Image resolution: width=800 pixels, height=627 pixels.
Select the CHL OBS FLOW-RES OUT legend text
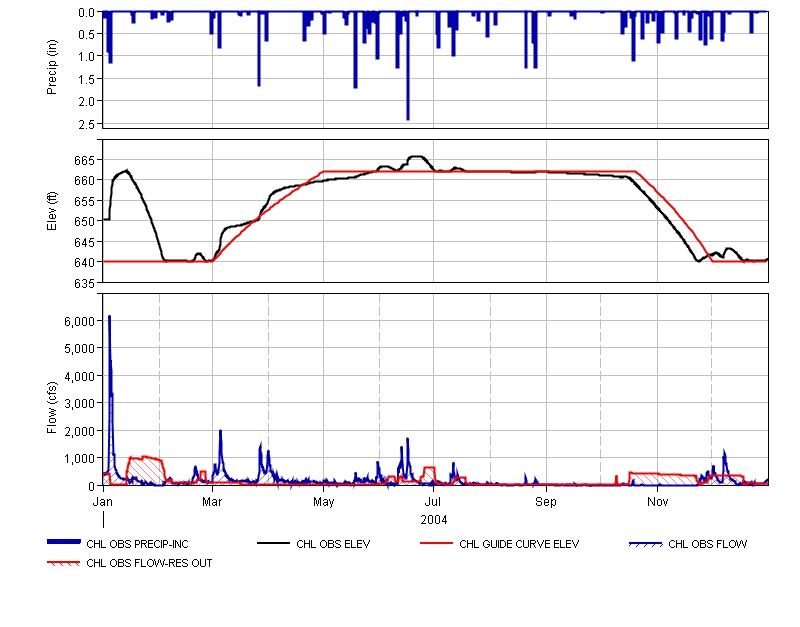click(x=149, y=563)
